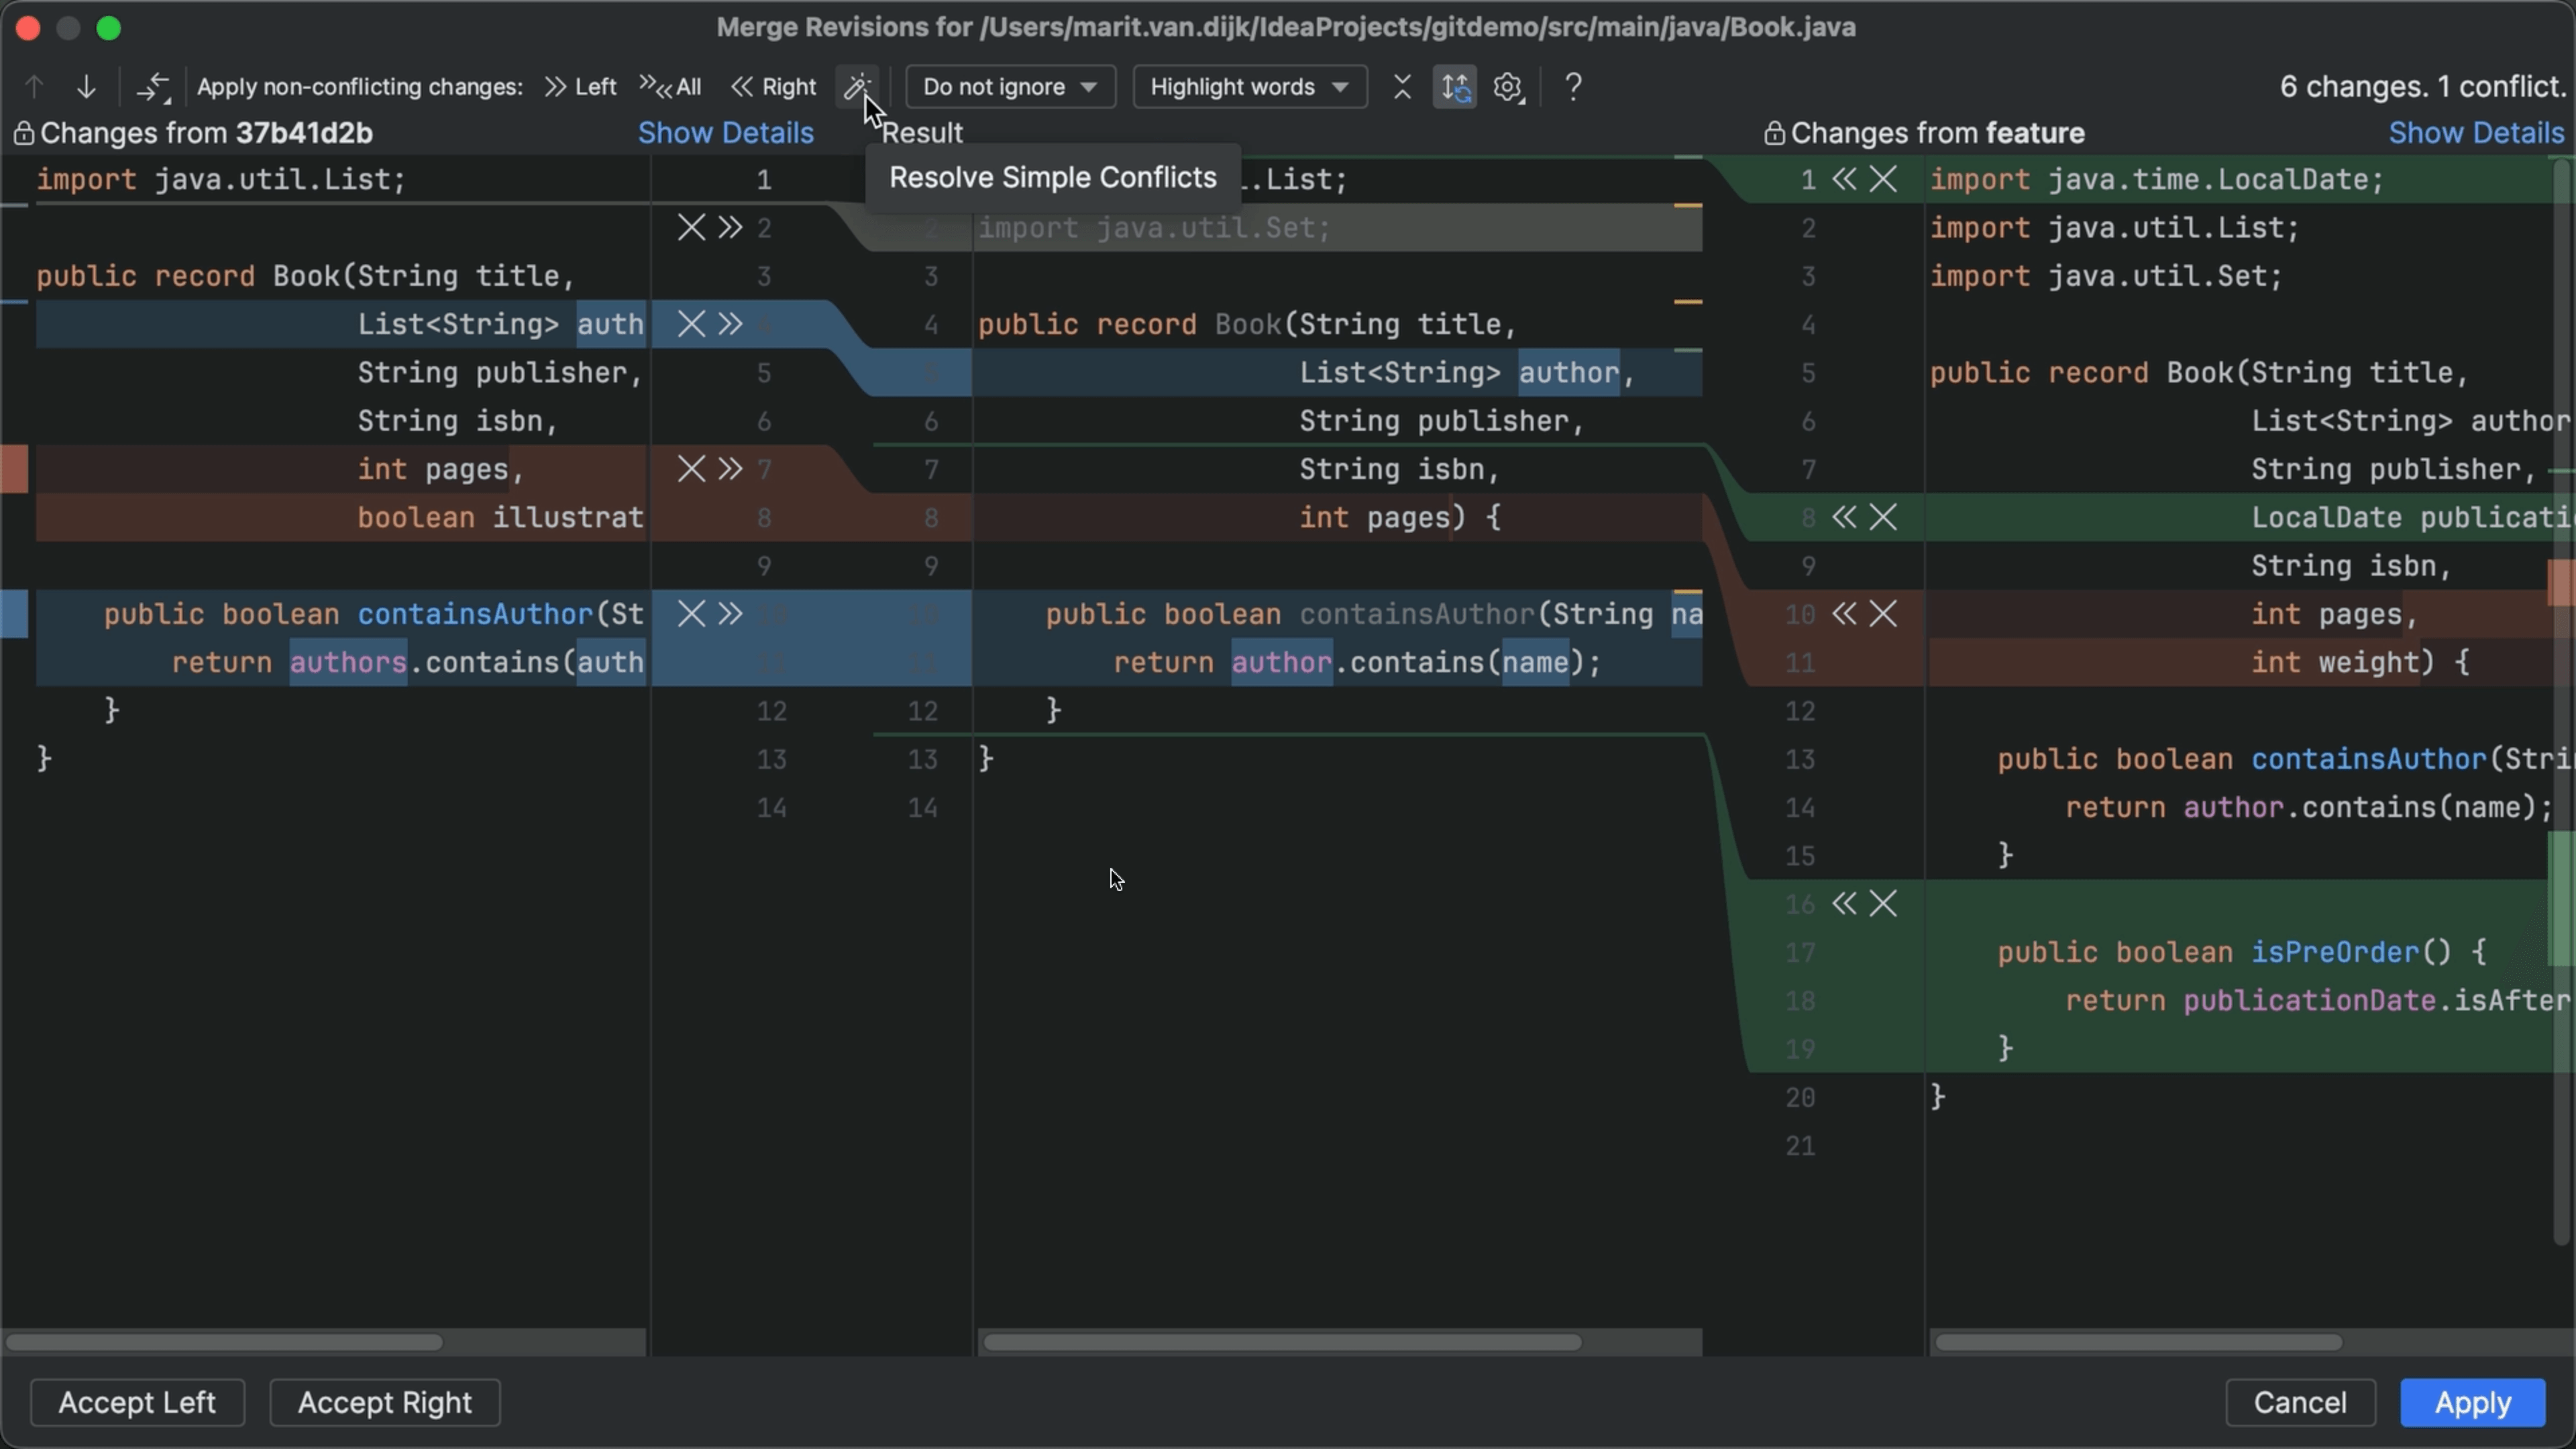Image resolution: width=2576 pixels, height=1449 pixels.
Task: Dismiss the isPreOrder change with its X icon
Action: click(x=1884, y=904)
